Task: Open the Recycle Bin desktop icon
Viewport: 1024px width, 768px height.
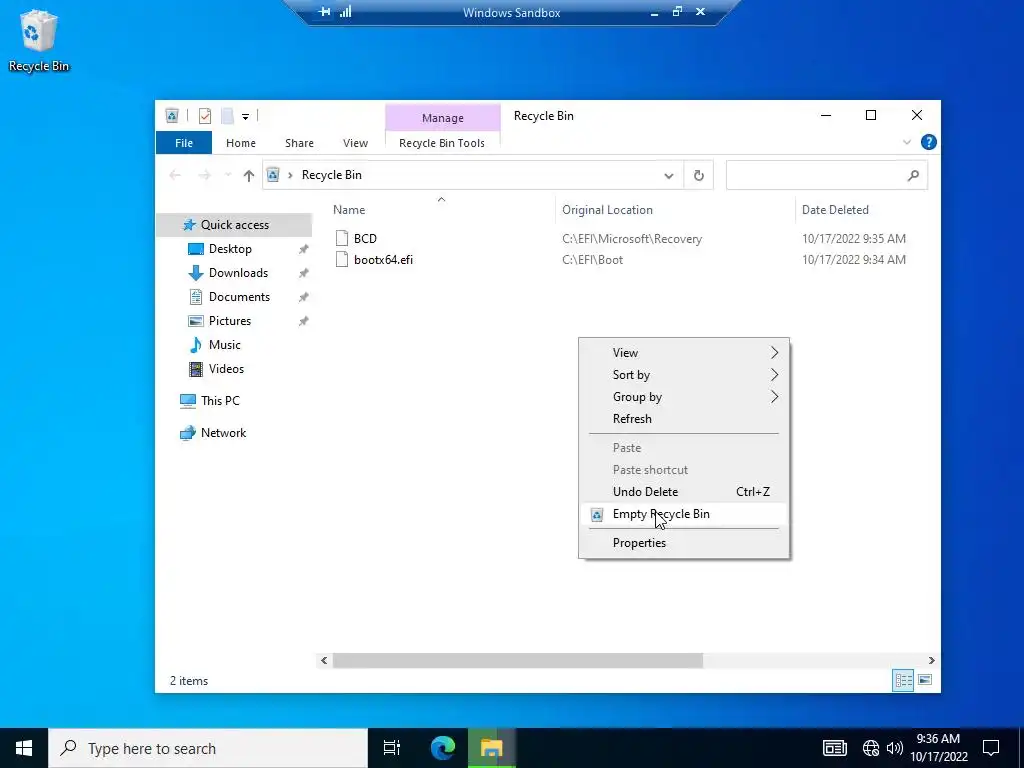Action: pyautogui.click(x=39, y=40)
